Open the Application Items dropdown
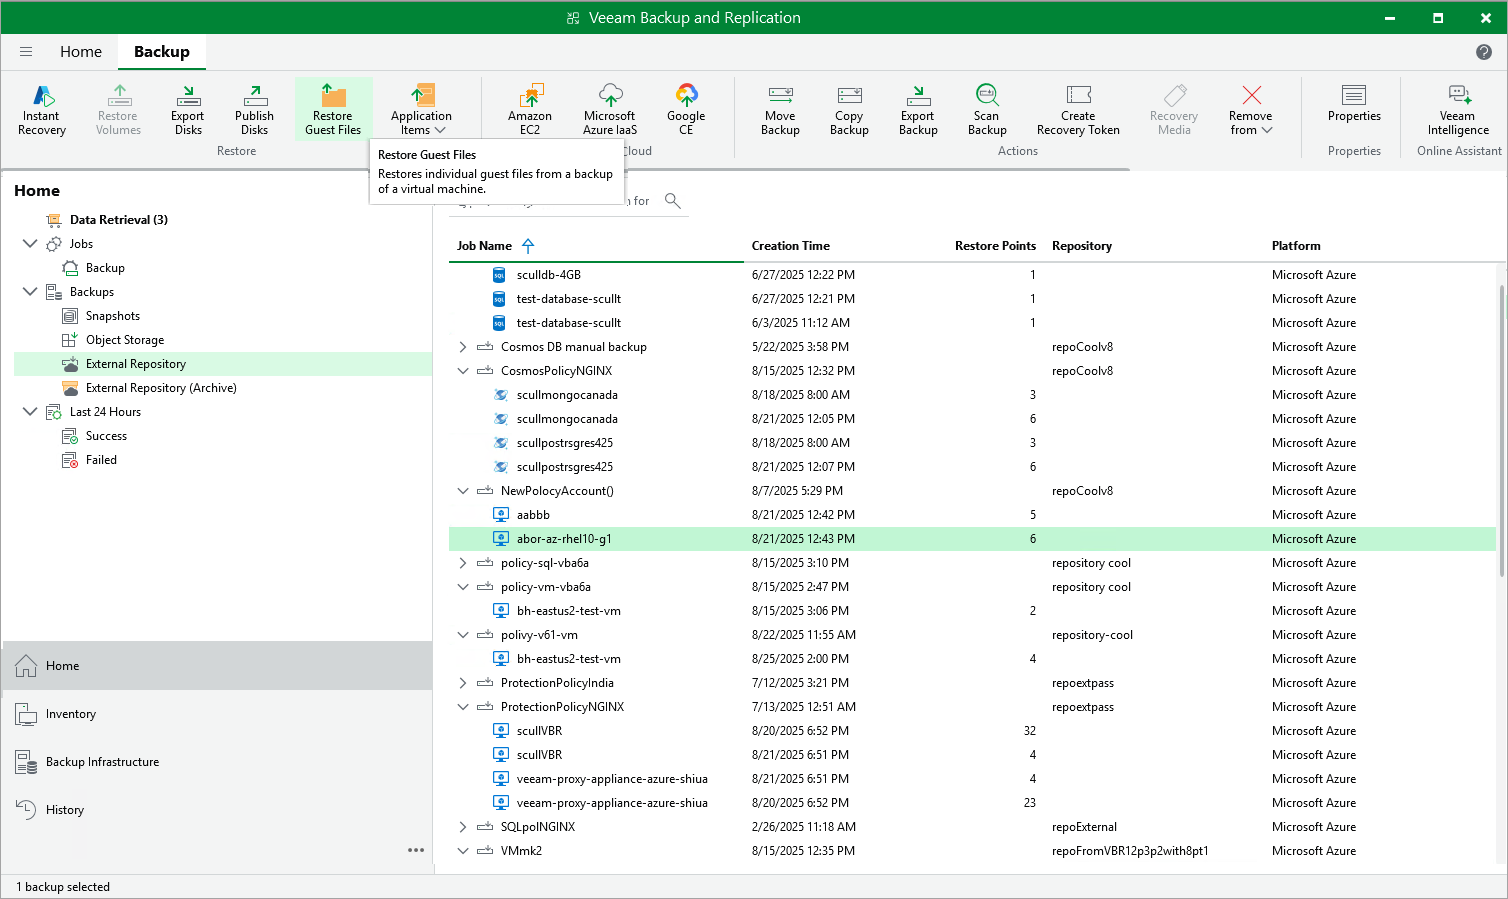Viewport: 1508px width, 899px height. click(421, 109)
